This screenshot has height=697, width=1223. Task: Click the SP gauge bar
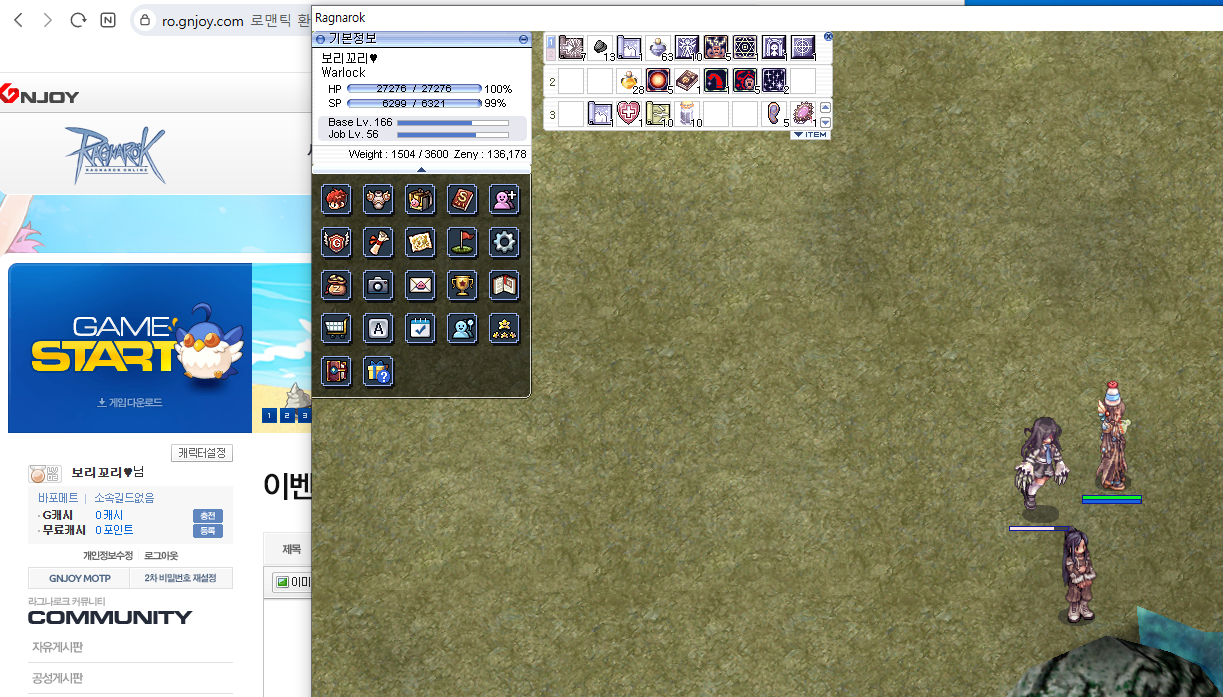point(414,103)
